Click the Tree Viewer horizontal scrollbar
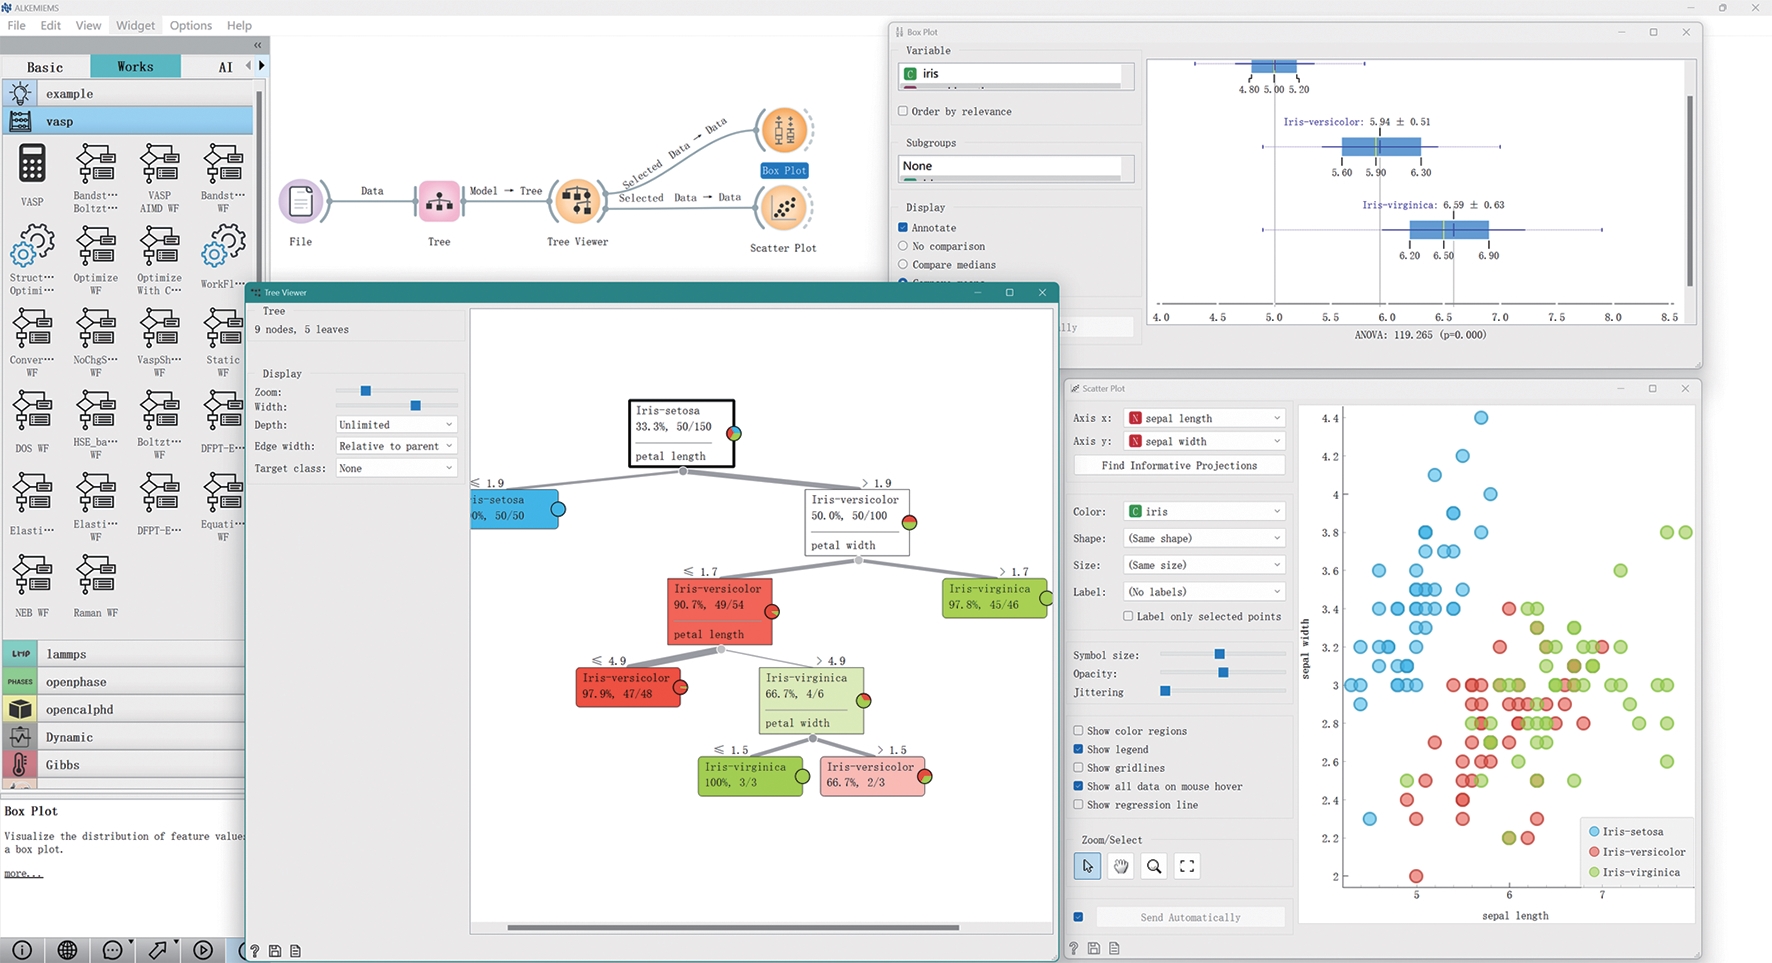This screenshot has width=1772, height=963. 733,927
